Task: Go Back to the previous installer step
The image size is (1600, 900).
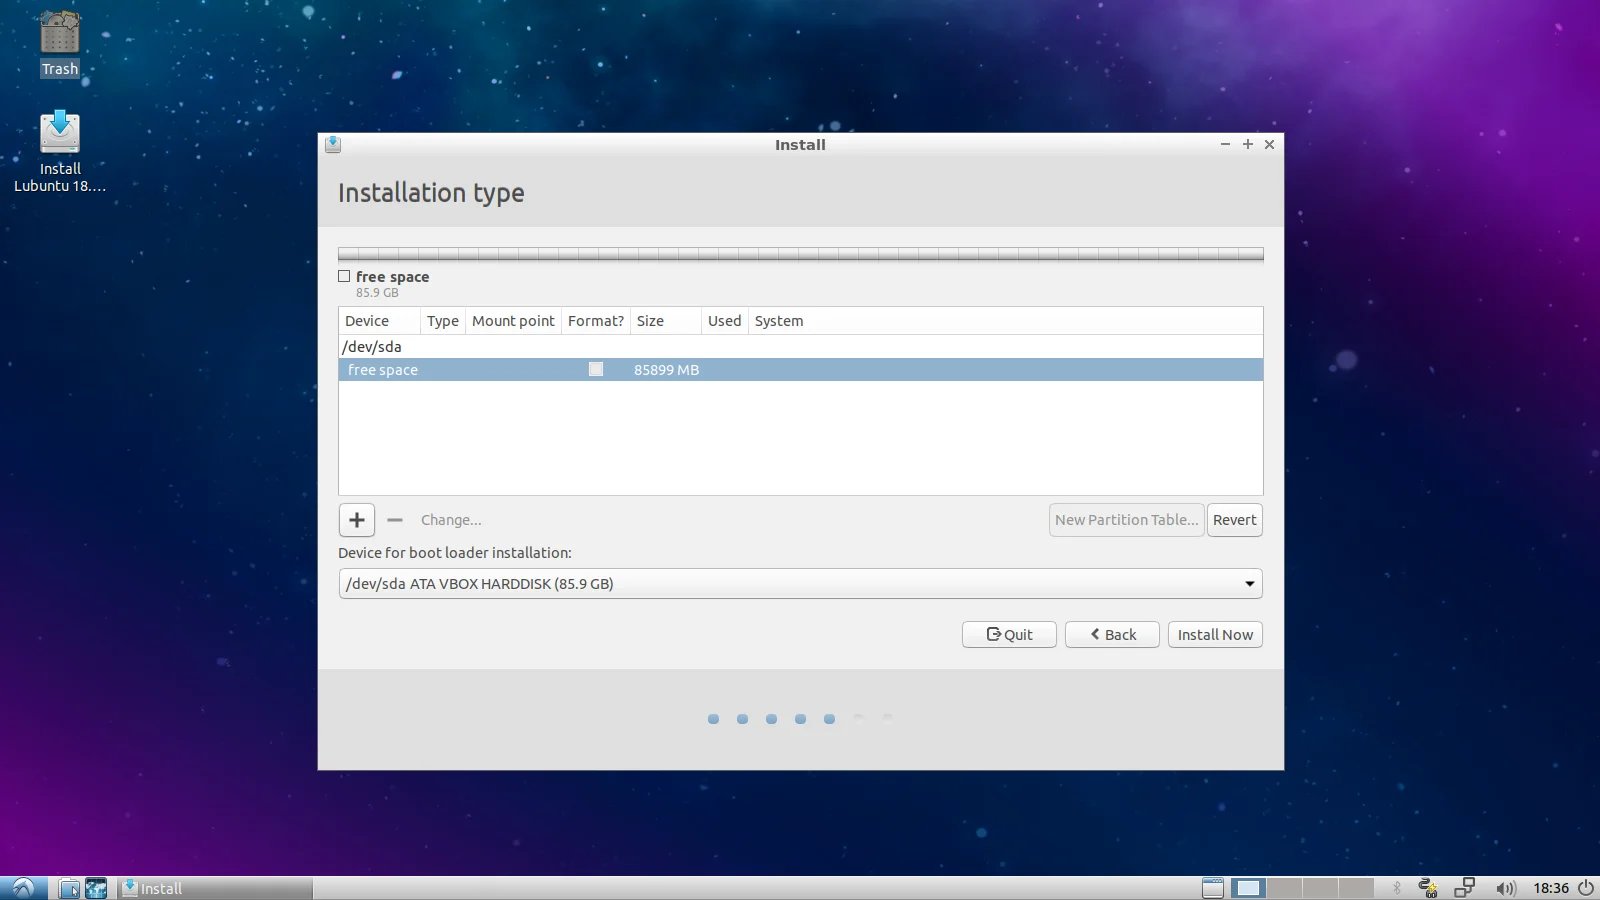Action: [x=1112, y=635]
